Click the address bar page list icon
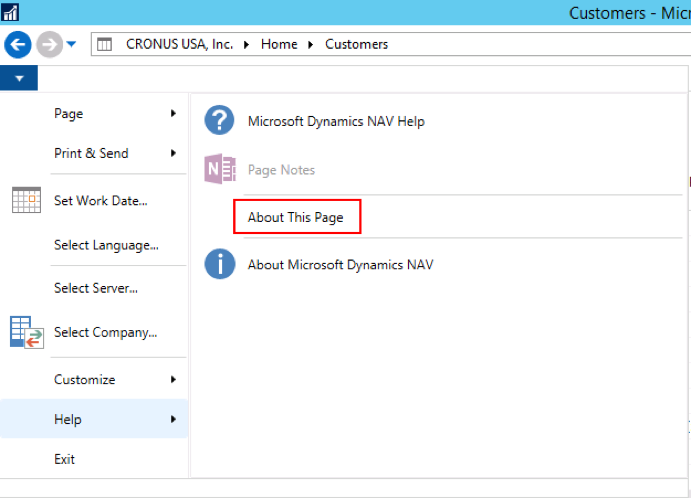 tap(104, 45)
